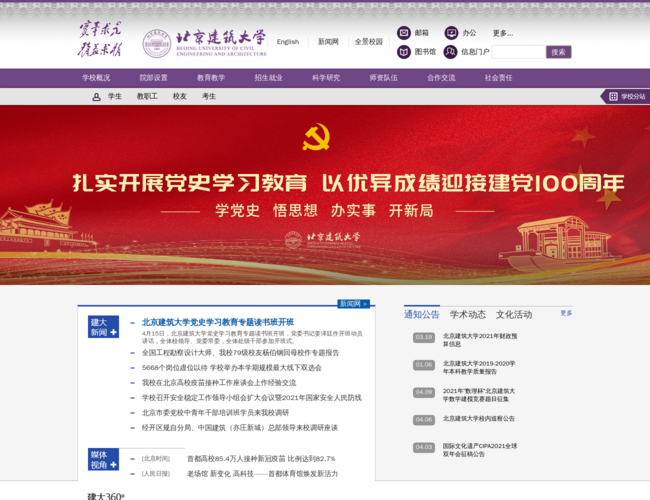Open notice 北京建筑大学2021年财政预算信息
This screenshot has width=650, height=500.
click(480, 340)
